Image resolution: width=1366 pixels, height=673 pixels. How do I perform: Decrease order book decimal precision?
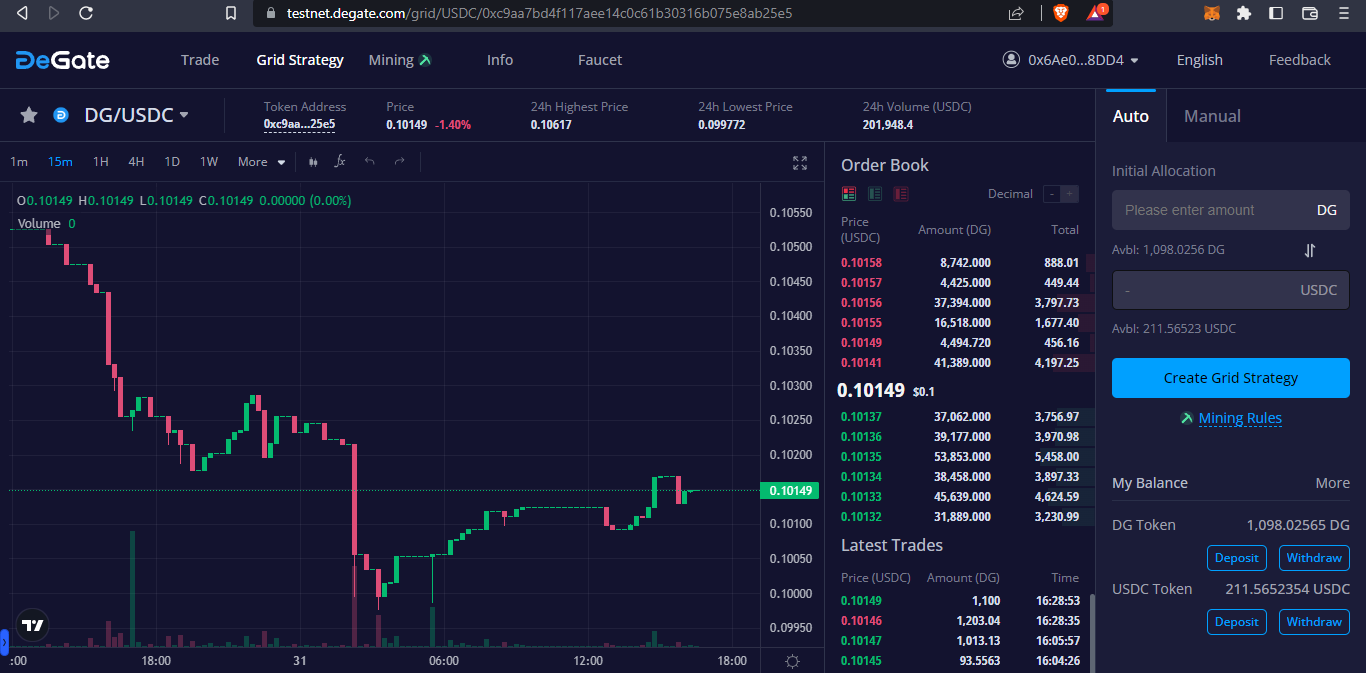click(x=1052, y=194)
